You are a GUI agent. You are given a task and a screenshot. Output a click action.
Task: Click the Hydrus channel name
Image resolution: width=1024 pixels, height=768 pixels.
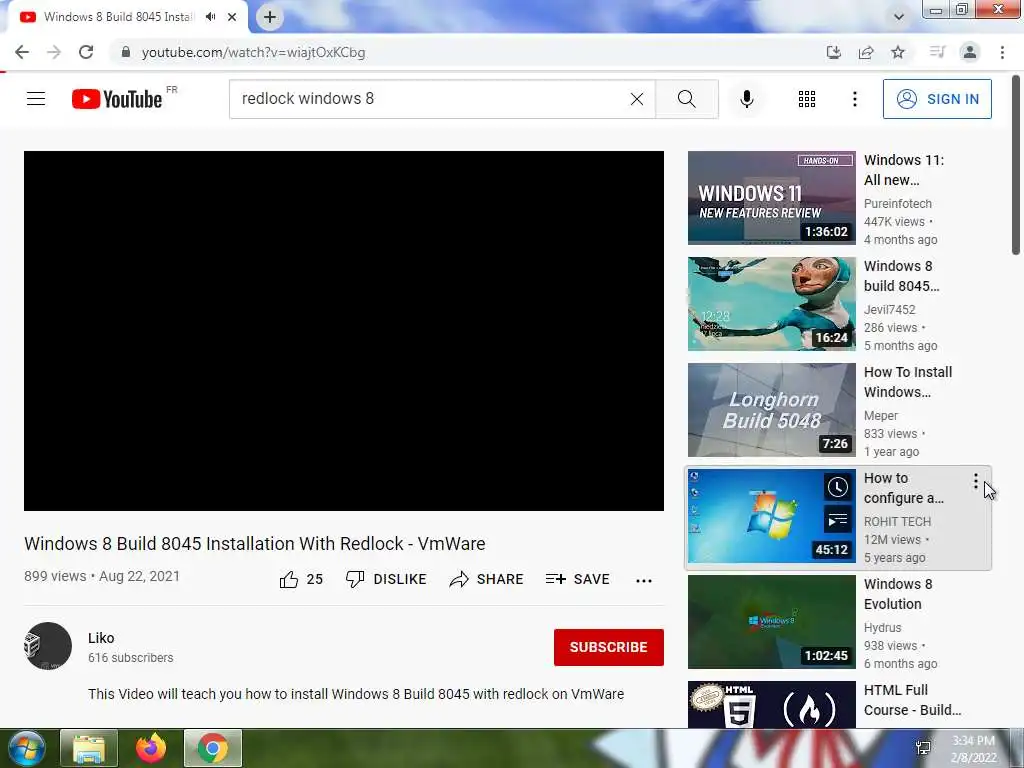(882, 628)
